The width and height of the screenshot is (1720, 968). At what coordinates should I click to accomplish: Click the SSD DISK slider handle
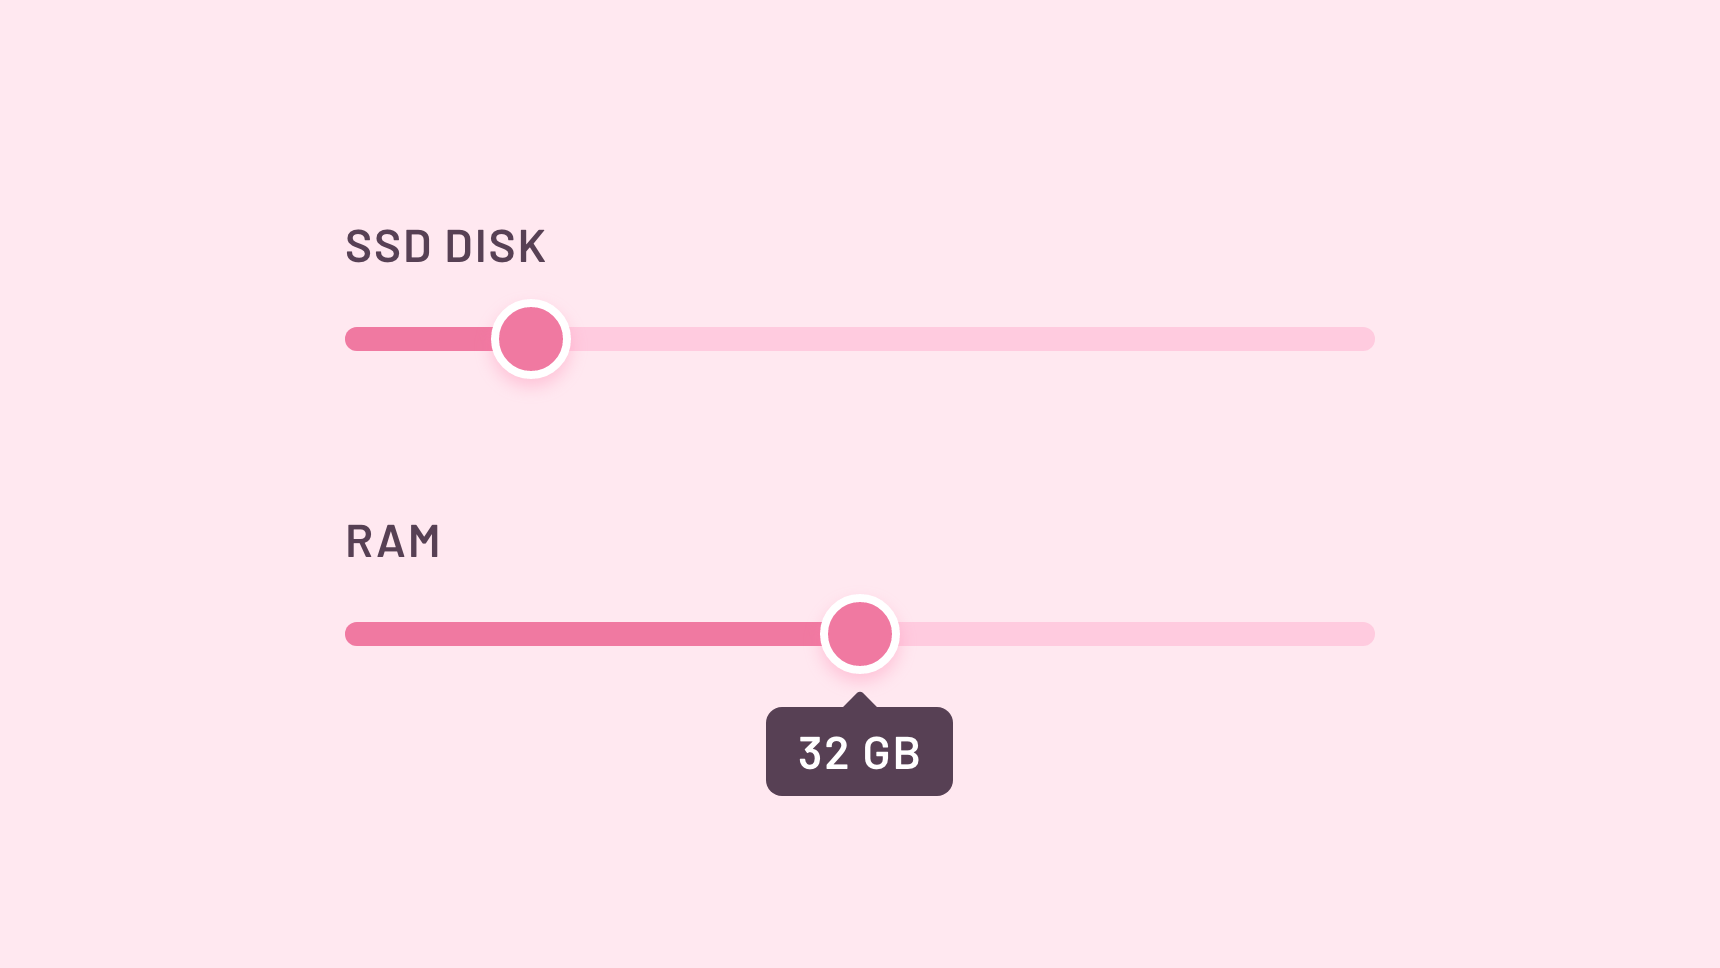click(531, 339)
